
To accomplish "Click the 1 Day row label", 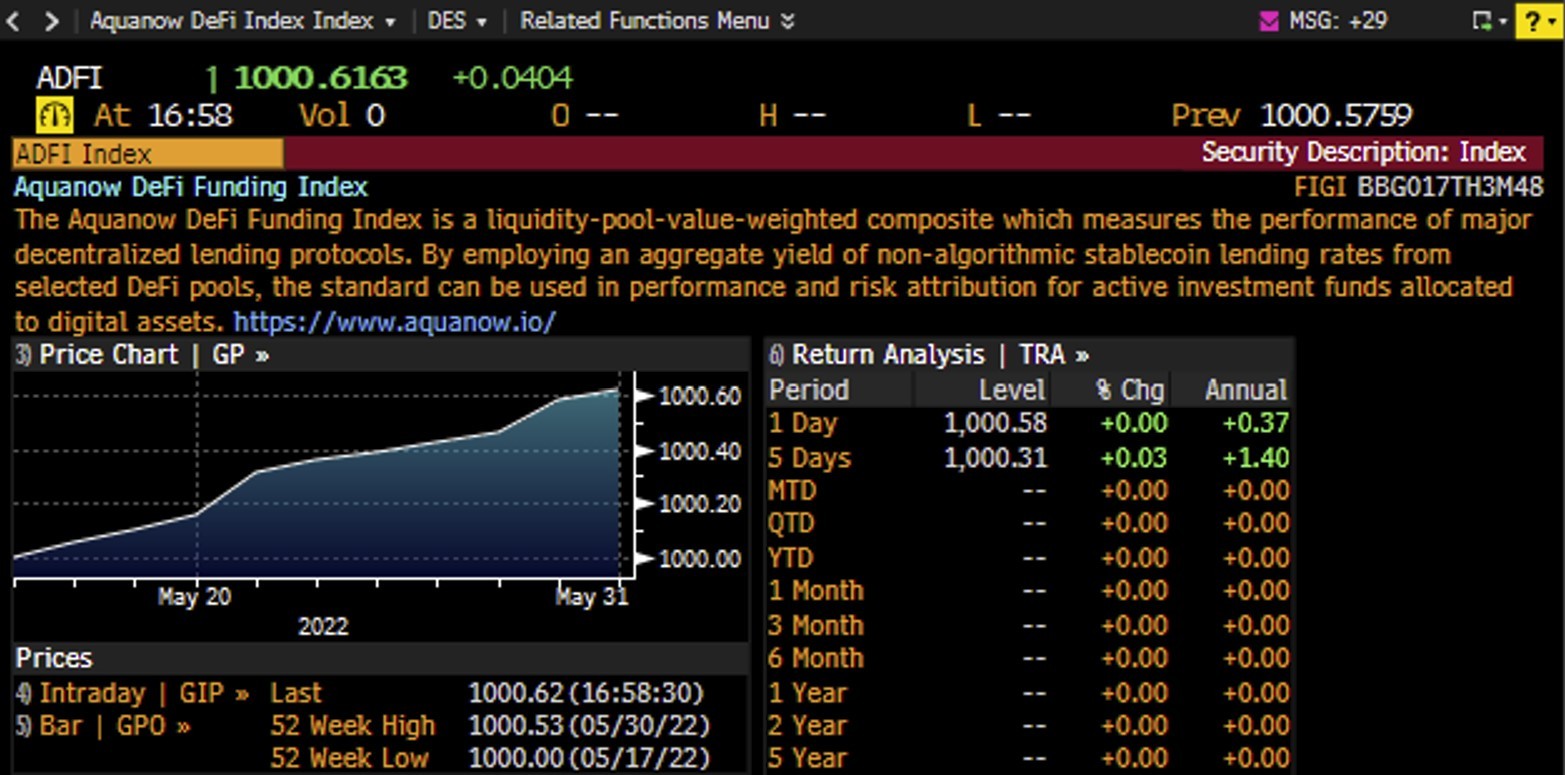I will [x=802, y=424].
